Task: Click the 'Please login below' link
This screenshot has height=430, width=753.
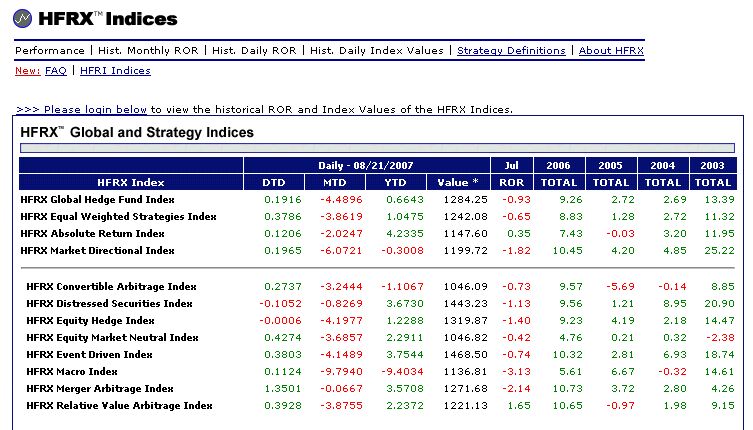Action: [81, 109]
